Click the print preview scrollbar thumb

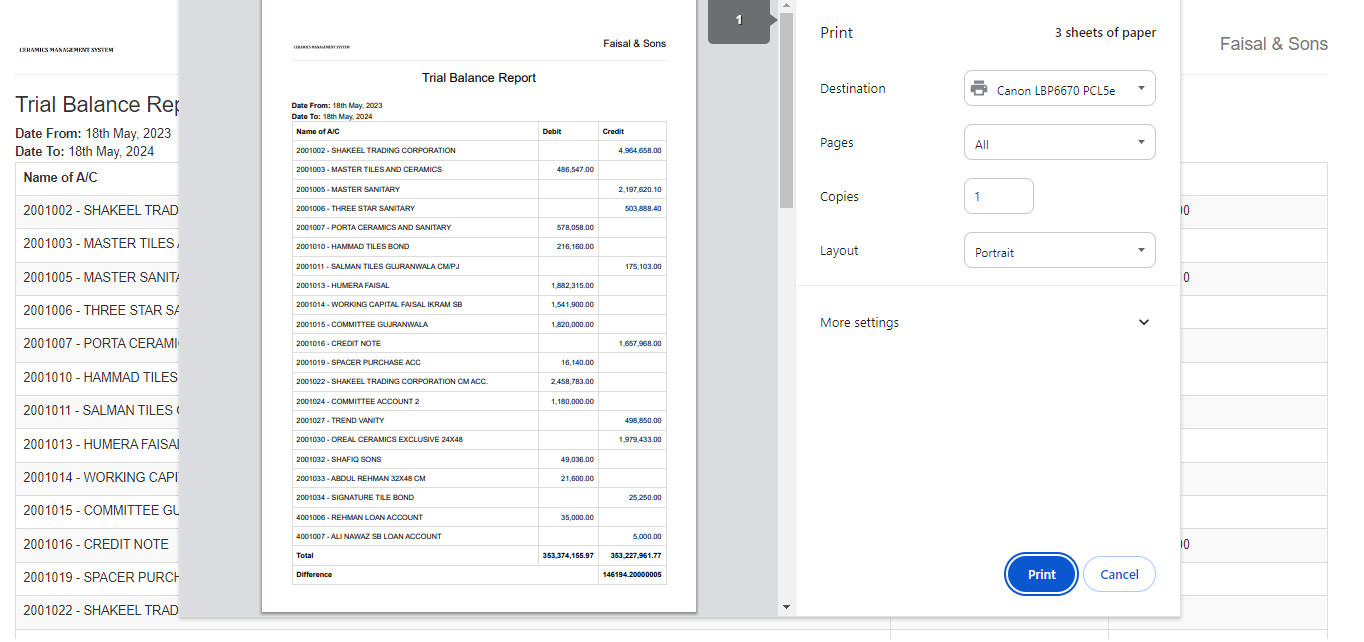pyautogui.click(x=786, y=110)
